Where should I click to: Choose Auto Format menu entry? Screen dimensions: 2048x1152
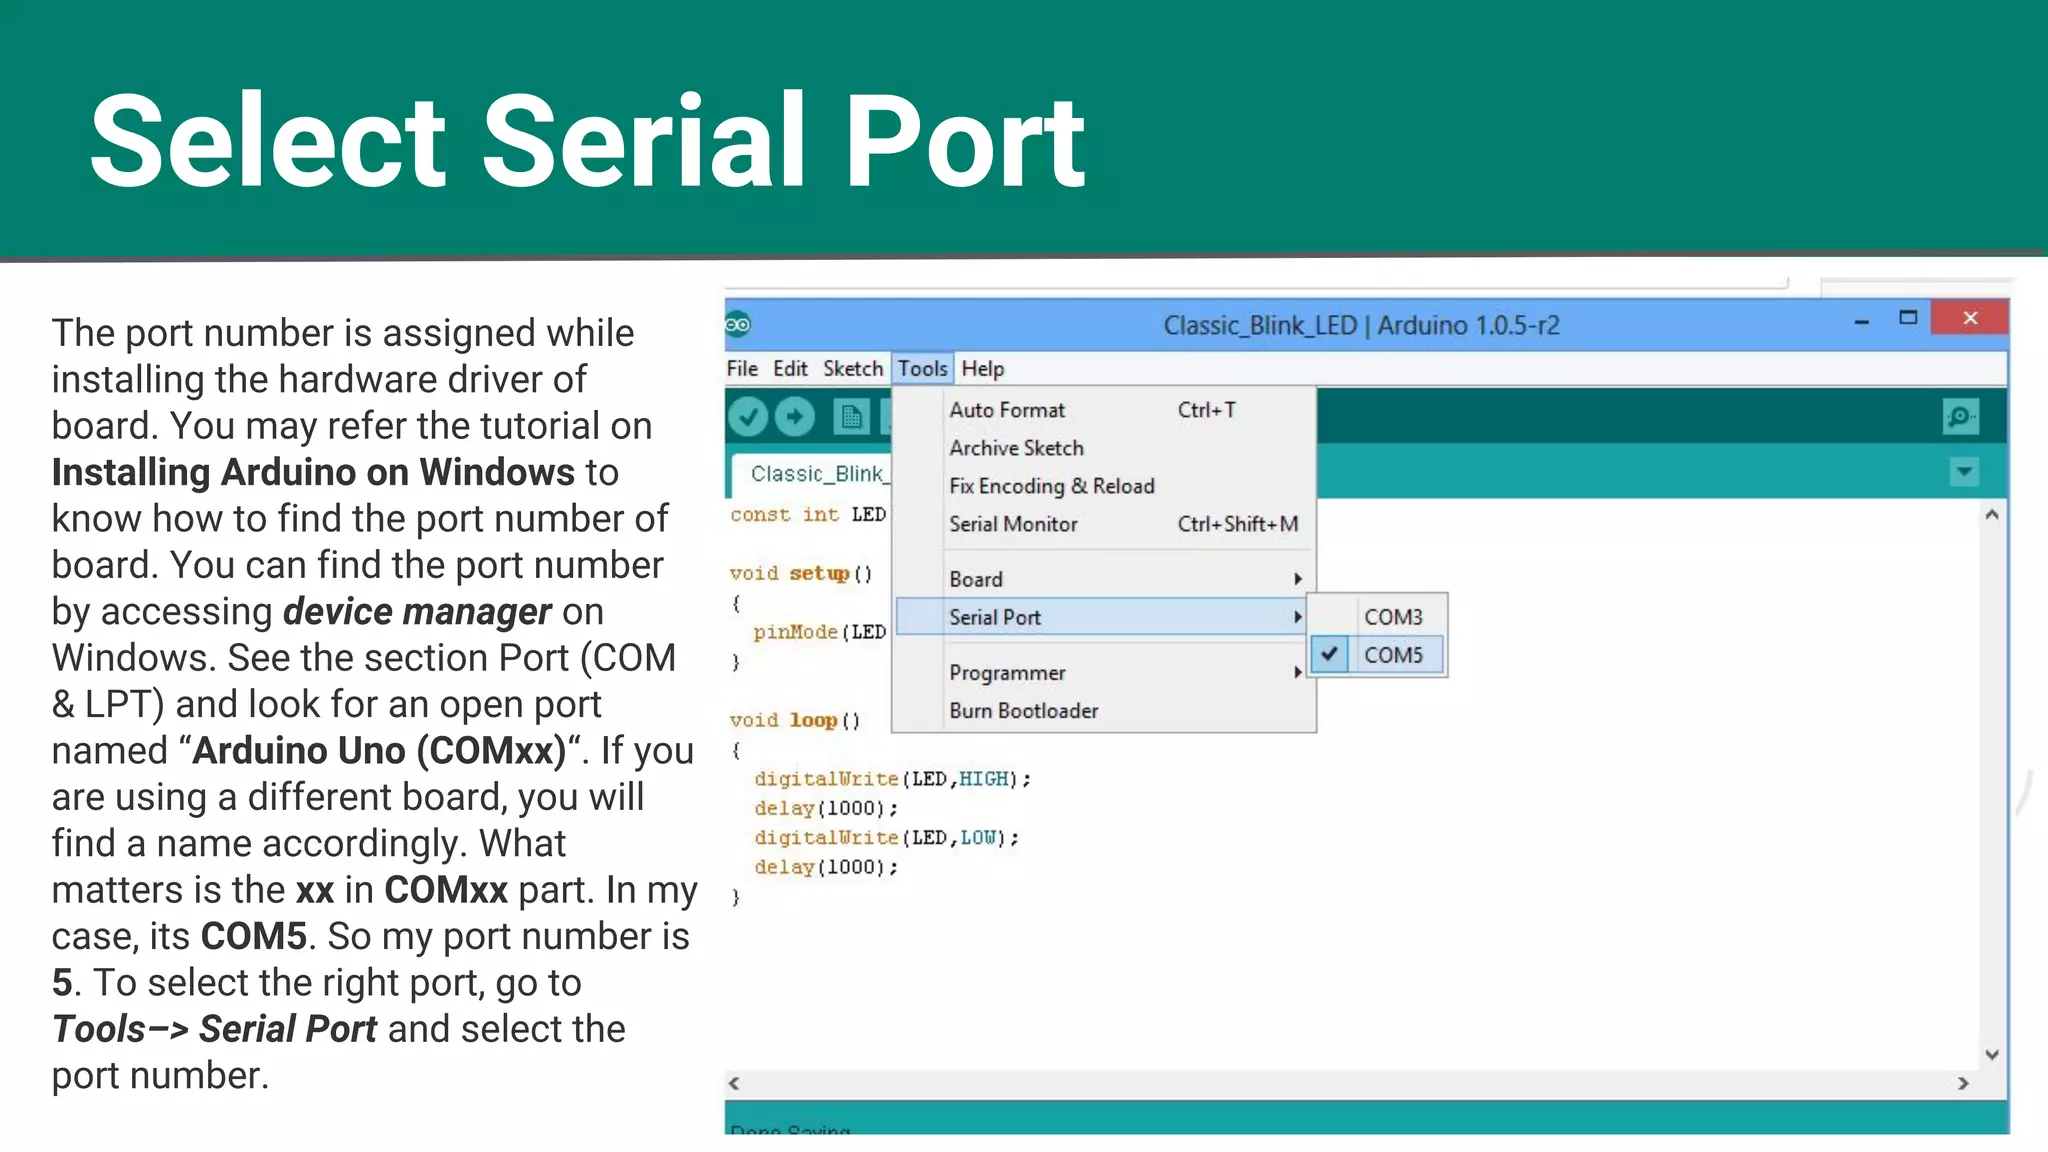1007,410
